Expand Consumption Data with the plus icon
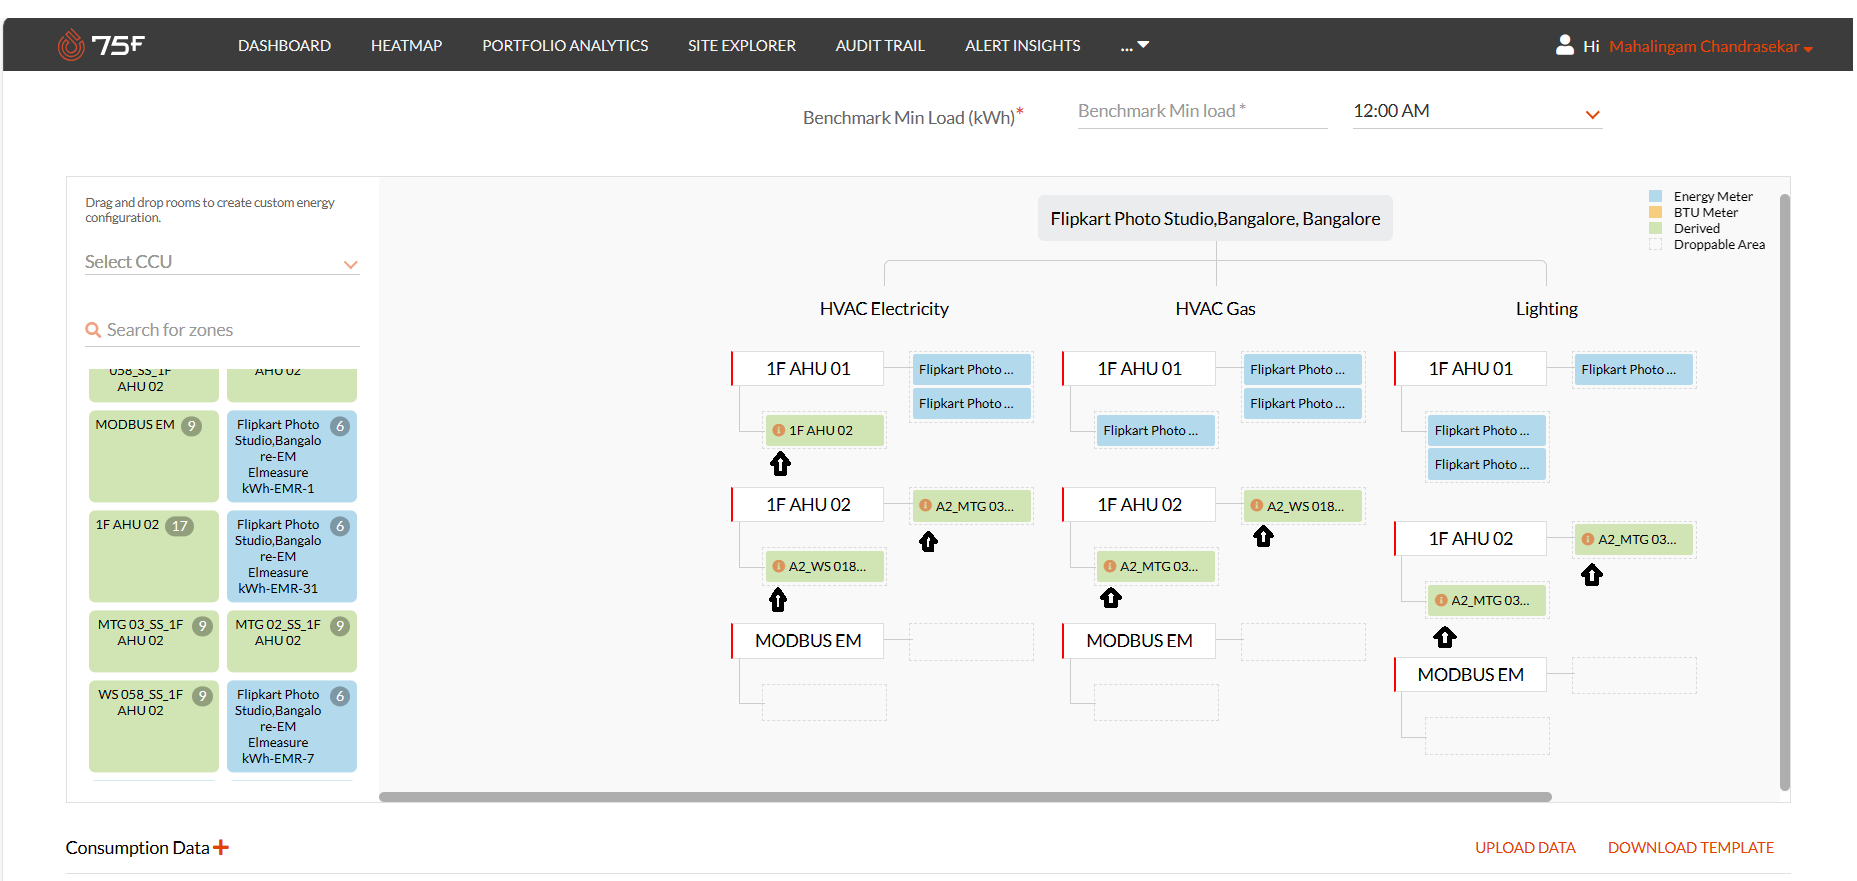The width and height of the screenshot is (1857, 881). tap(221, 847)
